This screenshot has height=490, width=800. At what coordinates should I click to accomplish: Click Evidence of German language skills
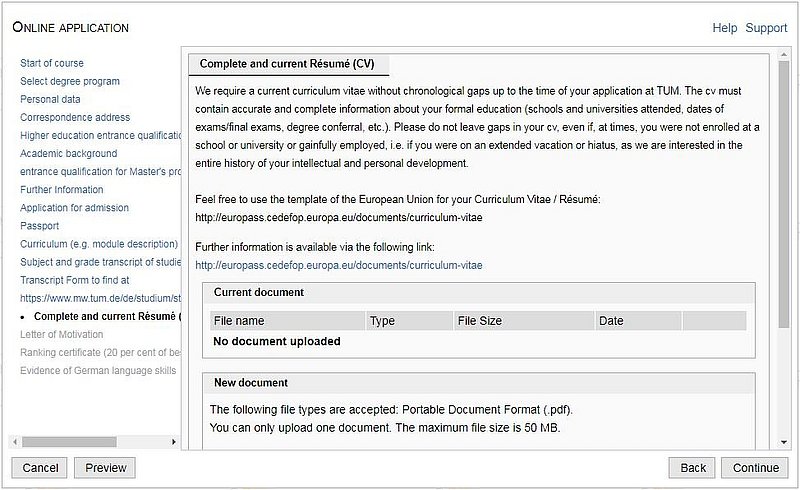(x=98, y=371)
